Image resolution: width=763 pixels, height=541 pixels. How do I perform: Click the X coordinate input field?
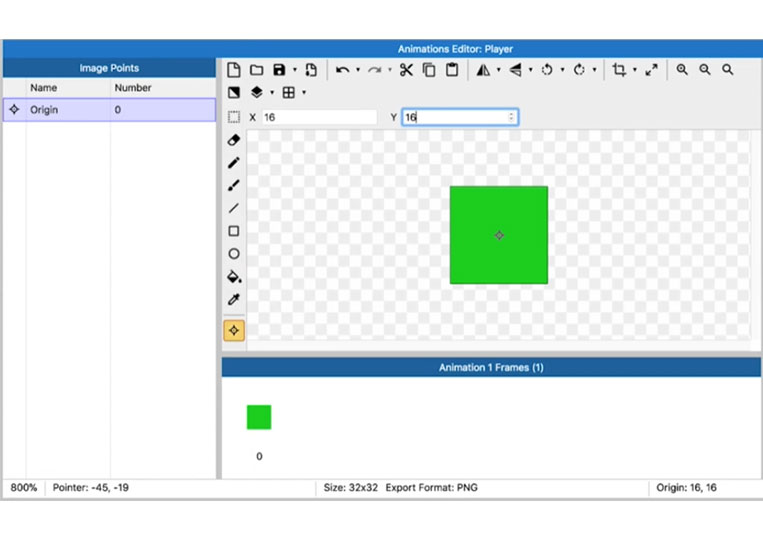(320, 117)
